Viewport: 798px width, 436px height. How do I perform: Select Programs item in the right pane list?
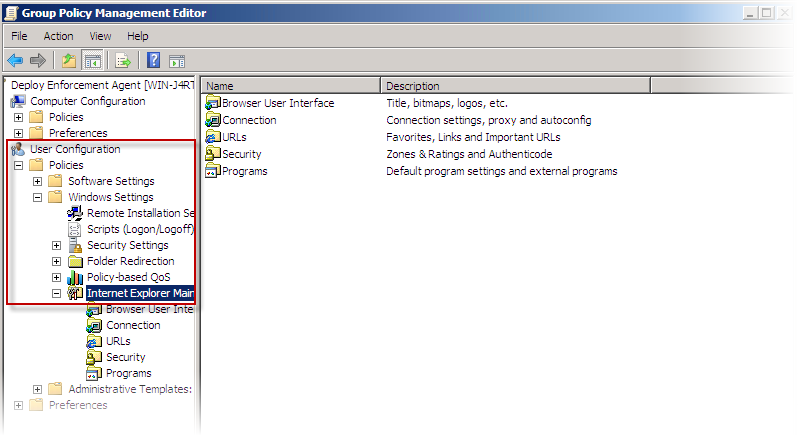point(244,171)
